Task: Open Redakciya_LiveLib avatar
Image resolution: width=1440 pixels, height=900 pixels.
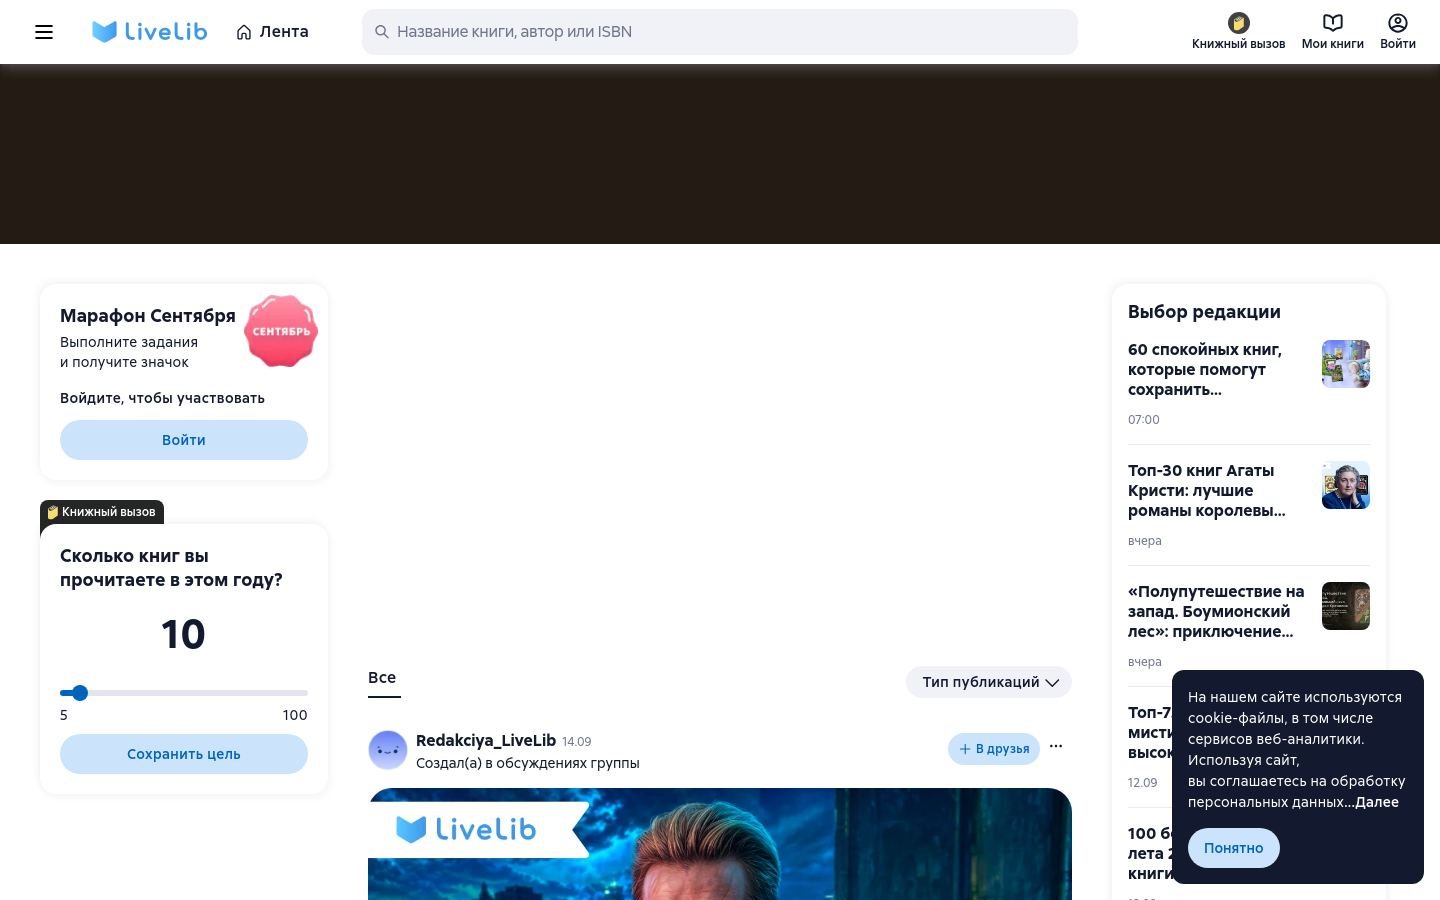Action: coord(388,750)
